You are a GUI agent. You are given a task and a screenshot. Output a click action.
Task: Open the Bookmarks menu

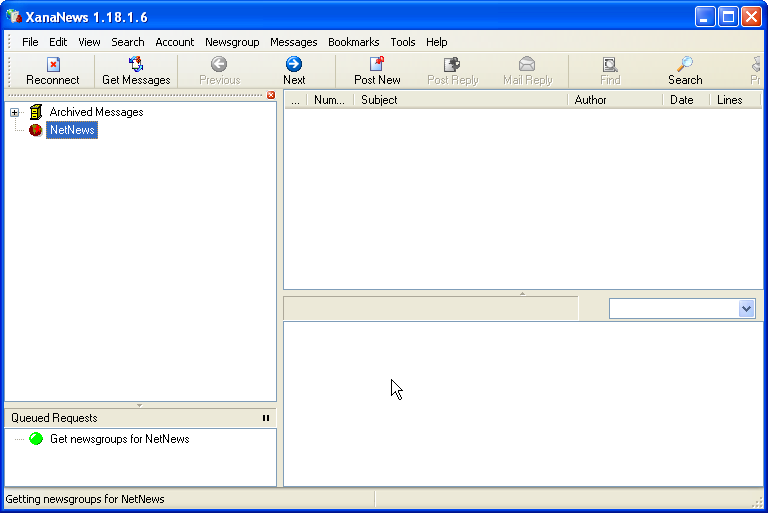click(x=353, y=42)
